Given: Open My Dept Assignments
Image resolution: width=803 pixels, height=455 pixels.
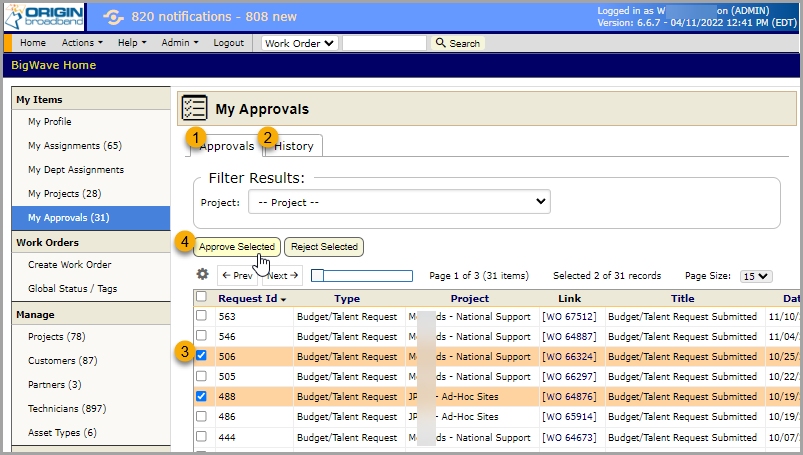Looking at the screenshot, I should click(x=76, y=170).
